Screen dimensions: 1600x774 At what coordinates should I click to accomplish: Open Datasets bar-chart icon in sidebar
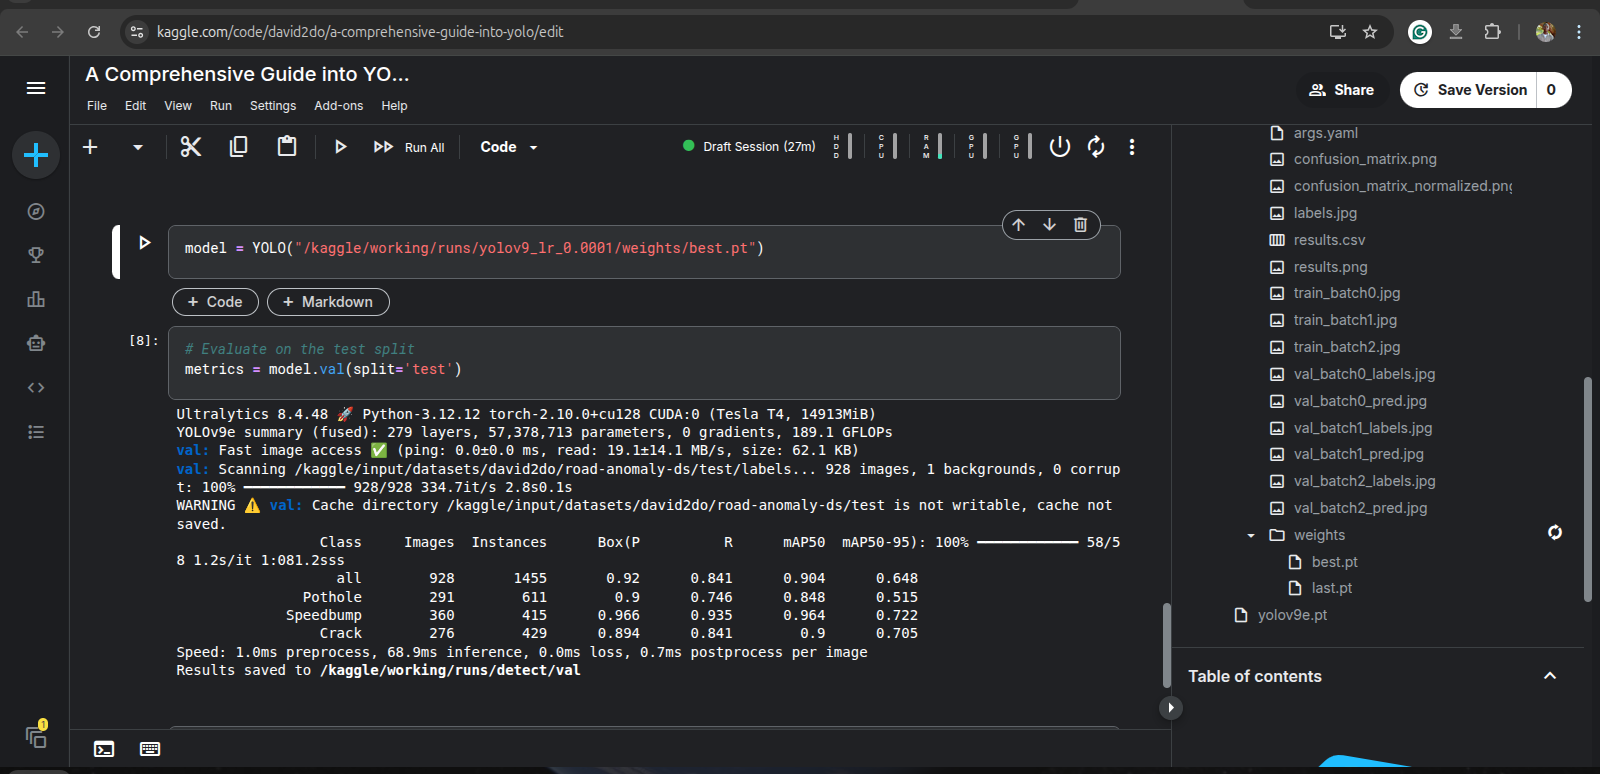tap(36, 299)
